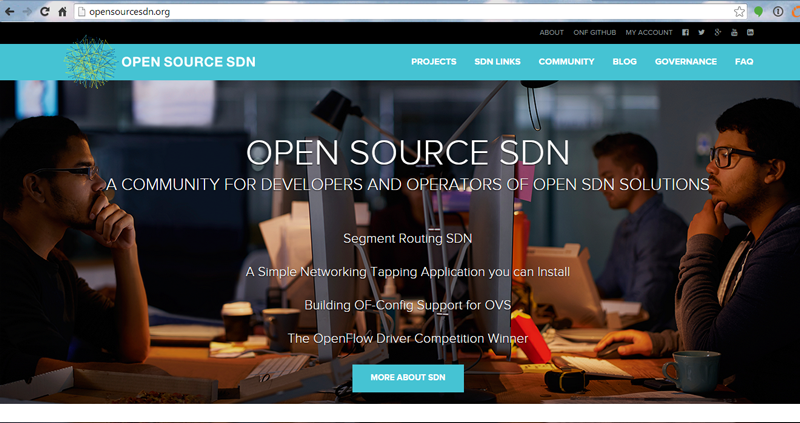This screenshot has width=800, height=423.
Task: Go back using the browser back arrow
Action: 9,11
